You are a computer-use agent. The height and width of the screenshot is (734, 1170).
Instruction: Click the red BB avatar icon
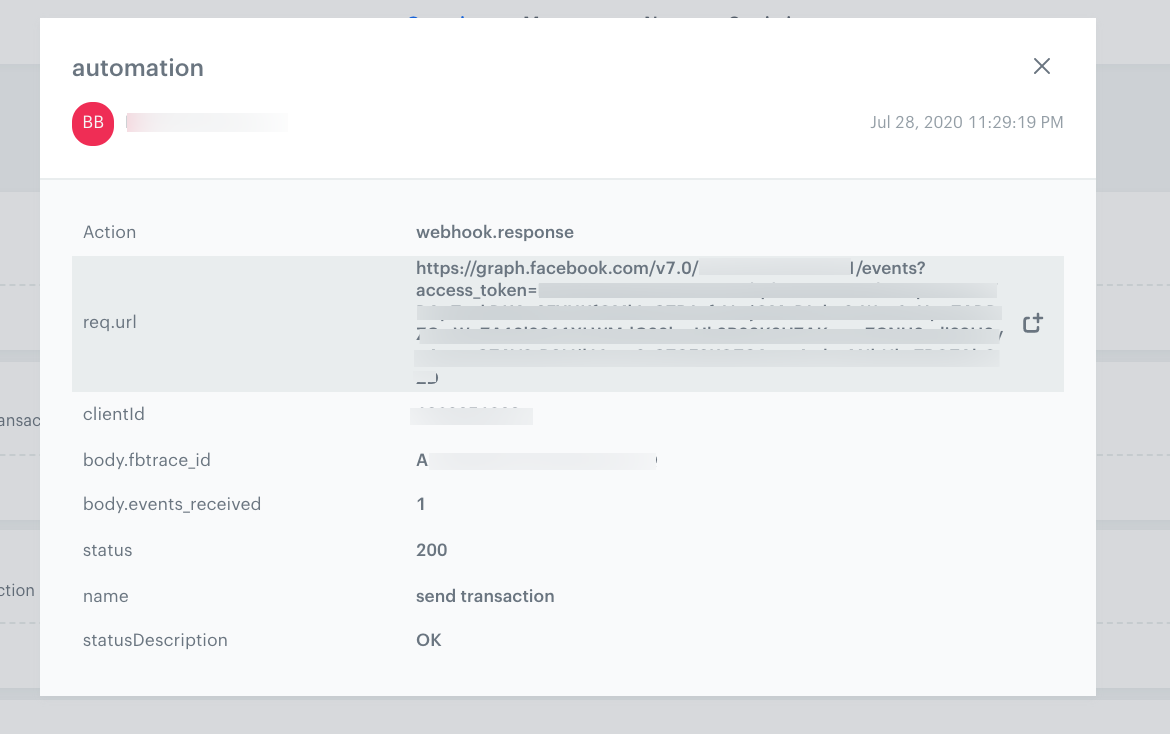click(92, 123)
